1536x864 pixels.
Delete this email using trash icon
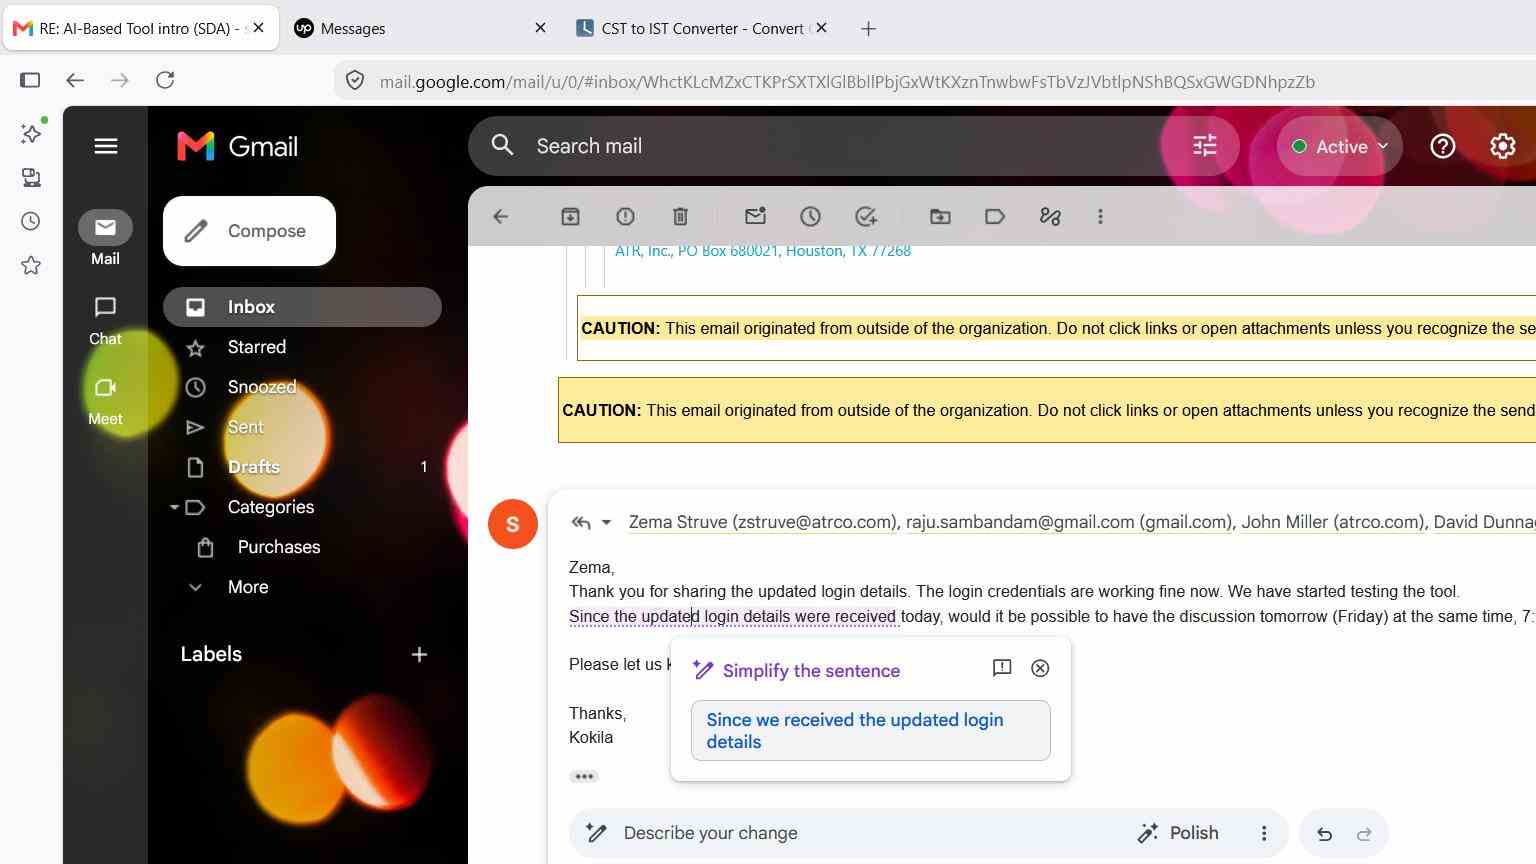[x=680, y=216]
